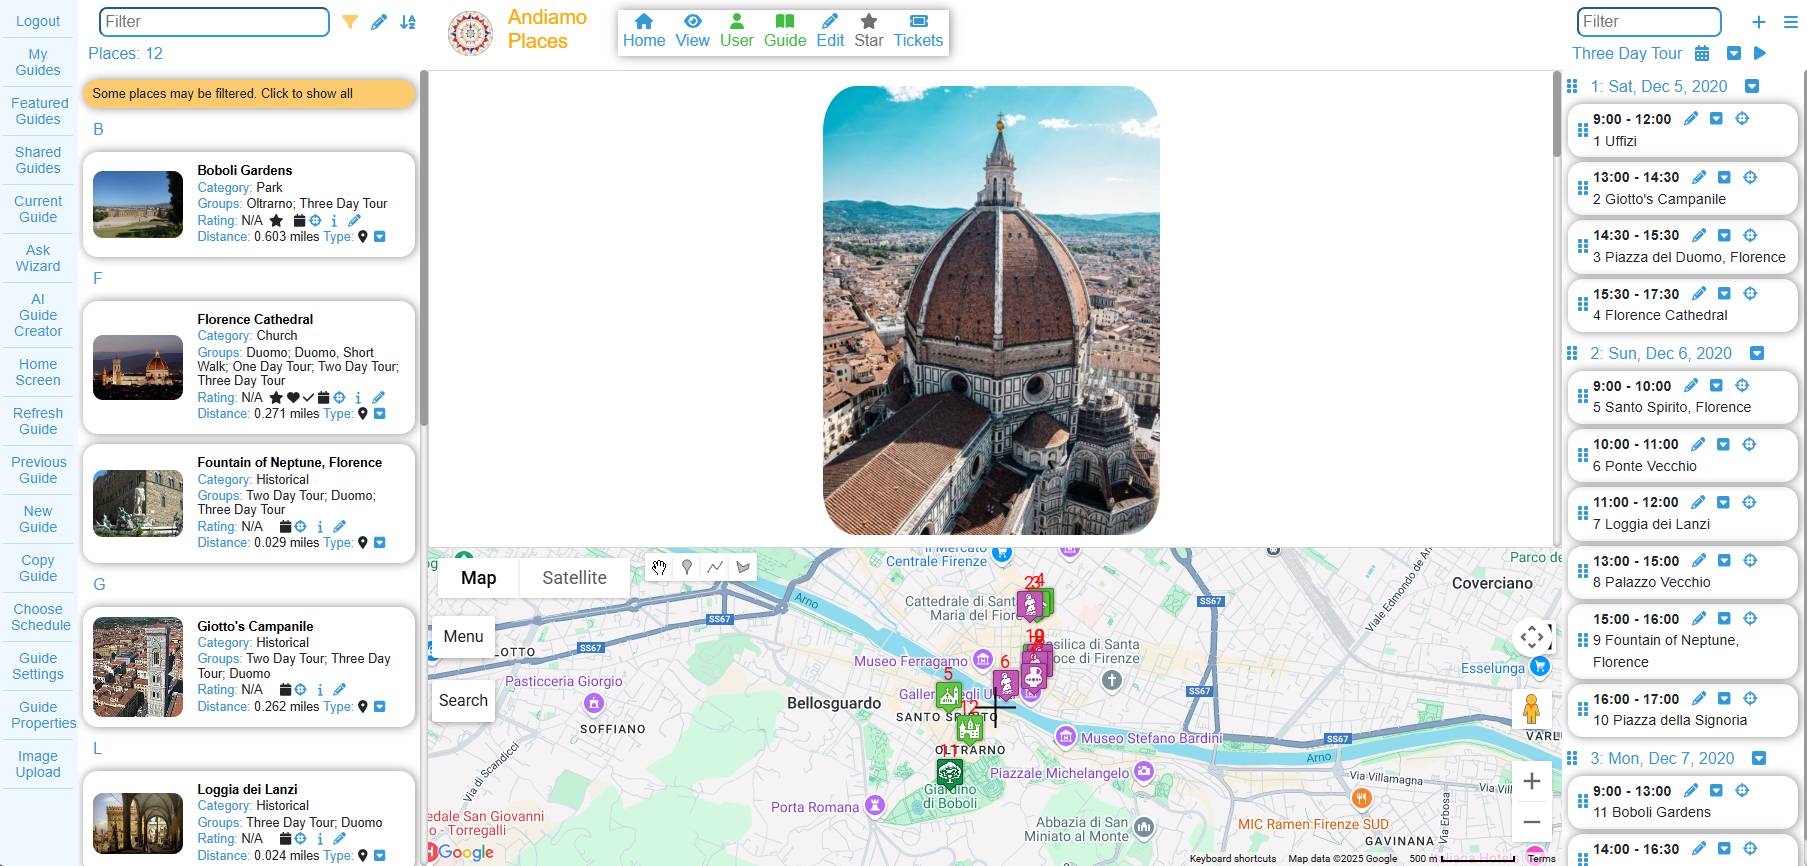Viewport: 1807px width, 866px height.
Task: Star Boboli Gardens with its star icon
Action: tap(276, 221)
